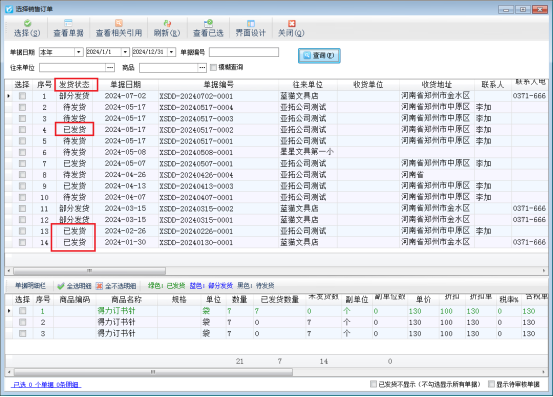The image size is (553, 397).
Task: Open 查看单据 from the toolbar
Action: pyautogui.click(x=68, y=24)
